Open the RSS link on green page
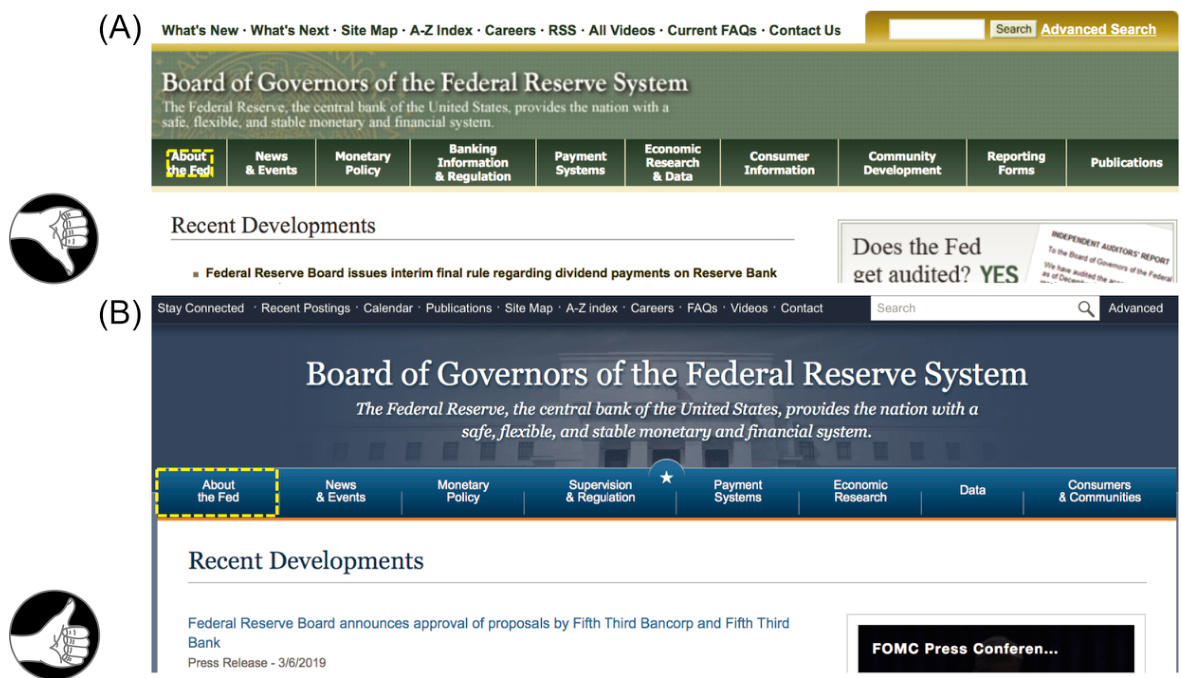This screenshot has width=1182, height=678. pyautogui.click(x=562, y=31)
